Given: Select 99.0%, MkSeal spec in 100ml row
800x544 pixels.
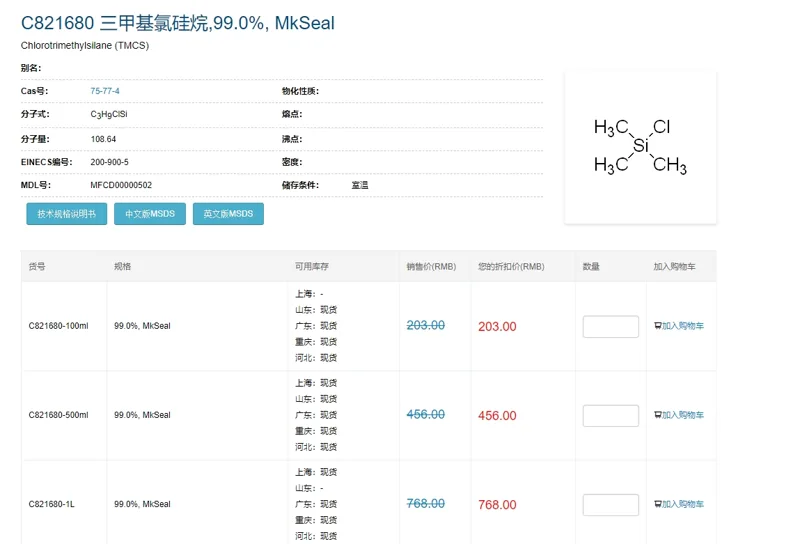Looking at the screenshot, I should (142, 326).
